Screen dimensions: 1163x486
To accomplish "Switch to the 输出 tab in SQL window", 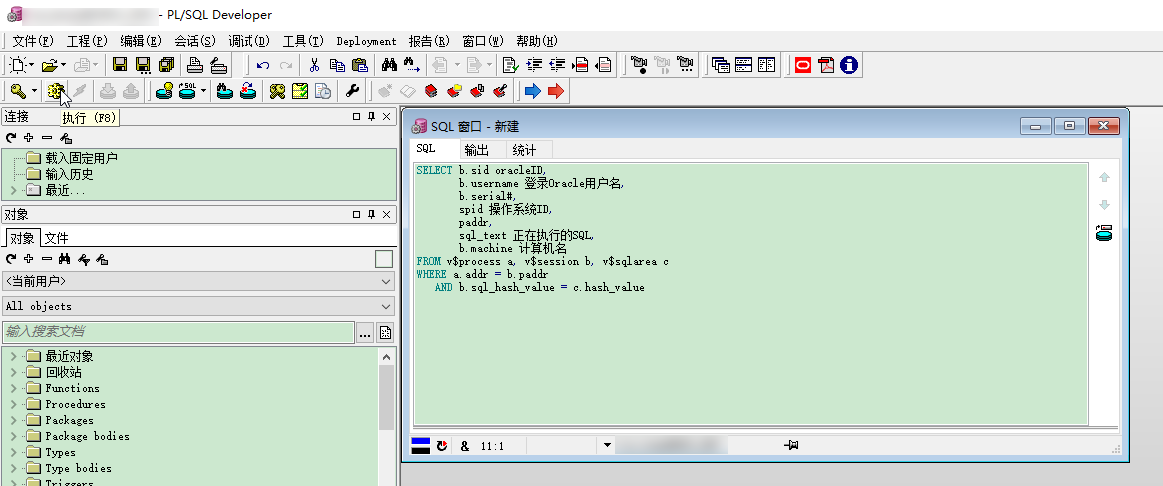I will tap(476, 150).
